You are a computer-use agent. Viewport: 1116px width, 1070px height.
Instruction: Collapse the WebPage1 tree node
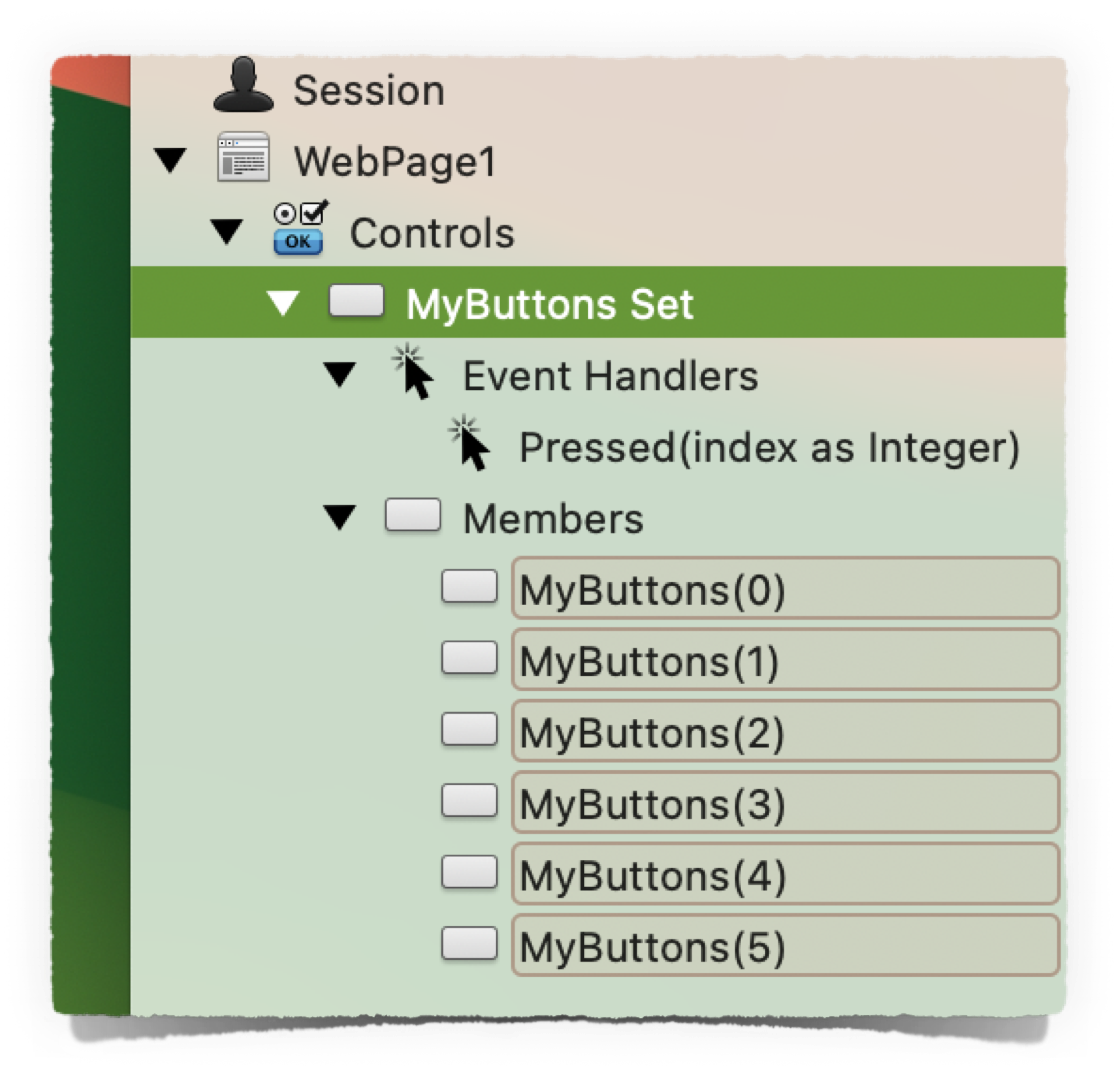[170, 158]
